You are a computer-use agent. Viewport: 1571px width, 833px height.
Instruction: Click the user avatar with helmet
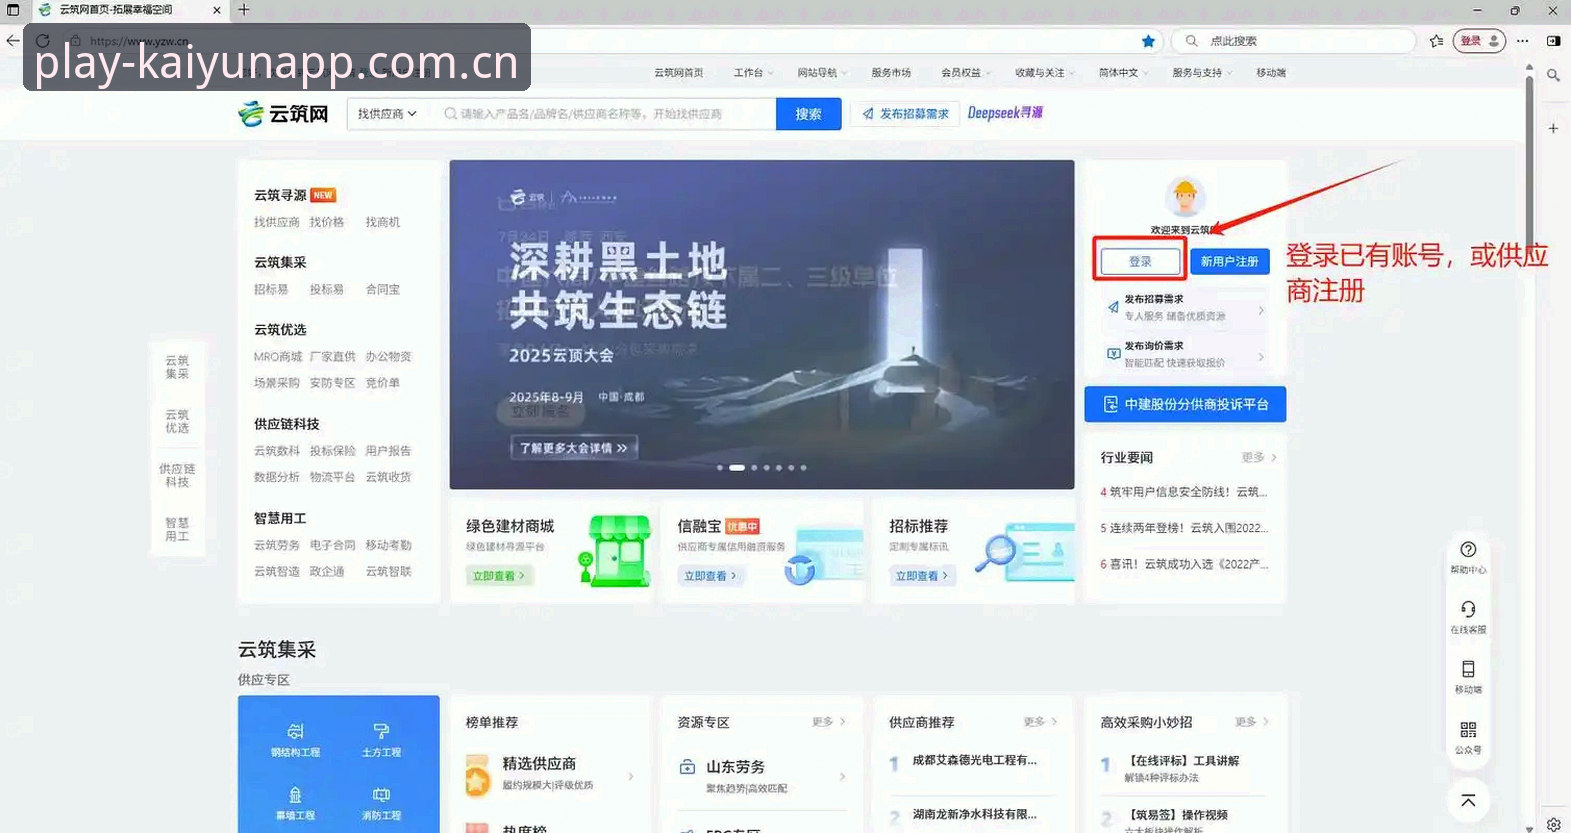tap(1185, 197)
